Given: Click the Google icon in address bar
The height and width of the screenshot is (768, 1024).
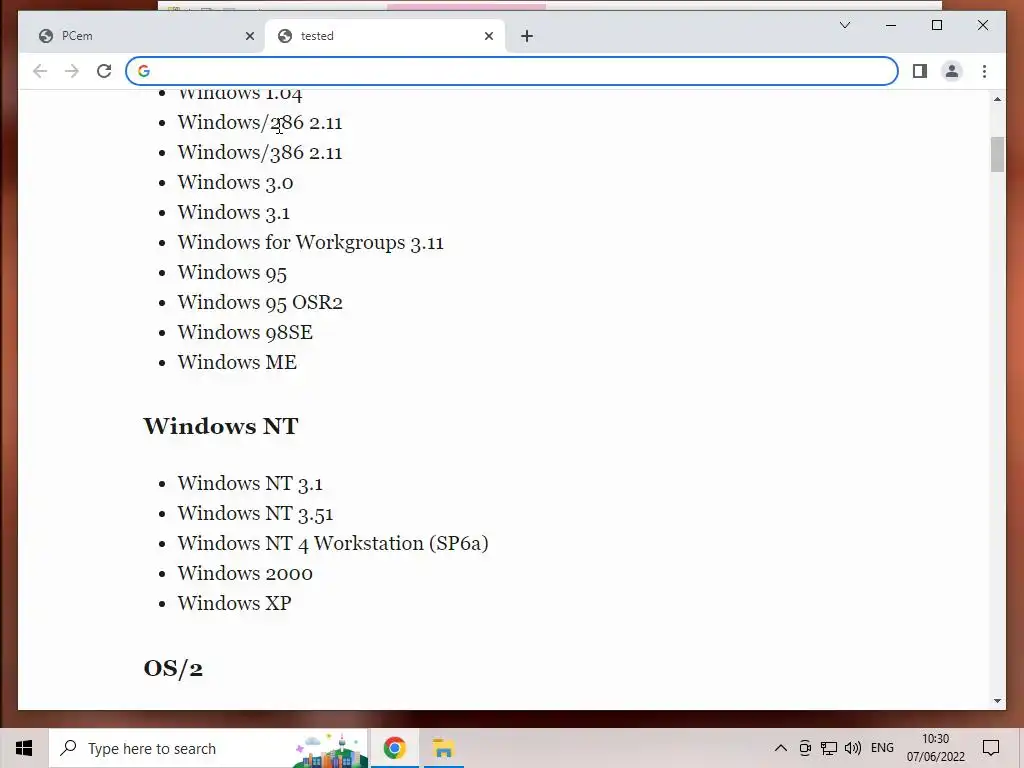Looking at the screenshot, I should [144, 71].
